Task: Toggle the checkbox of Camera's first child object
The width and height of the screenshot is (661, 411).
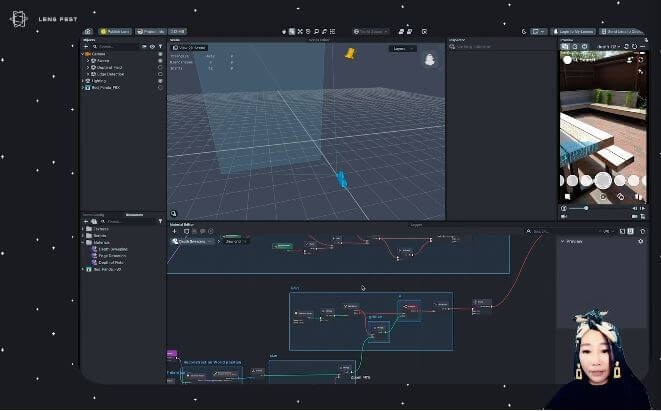Action: coord(160,61)
